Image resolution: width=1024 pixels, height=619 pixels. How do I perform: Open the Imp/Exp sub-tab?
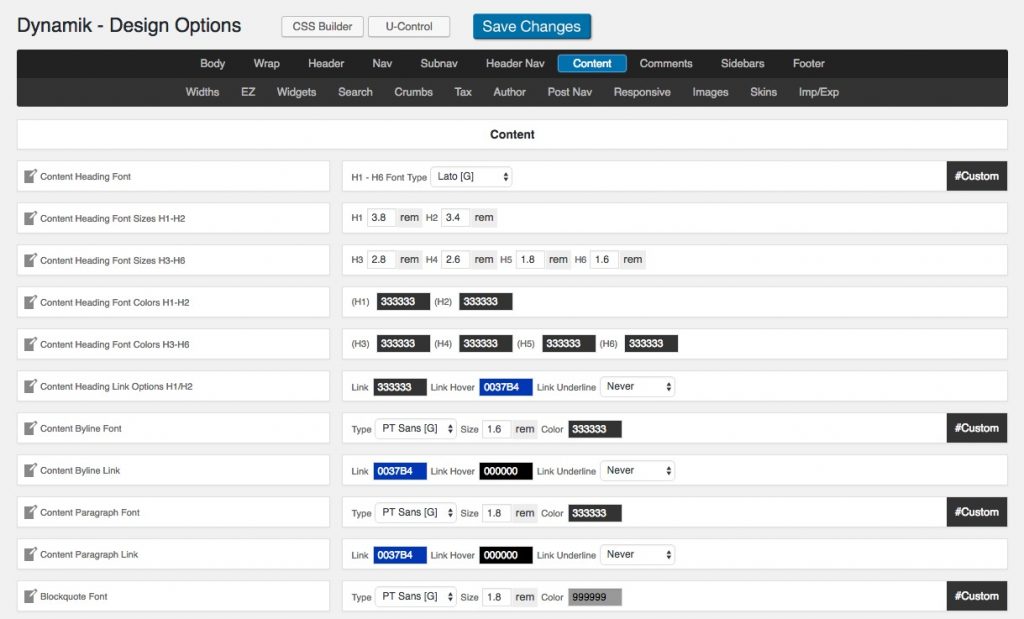coord(818,92)
